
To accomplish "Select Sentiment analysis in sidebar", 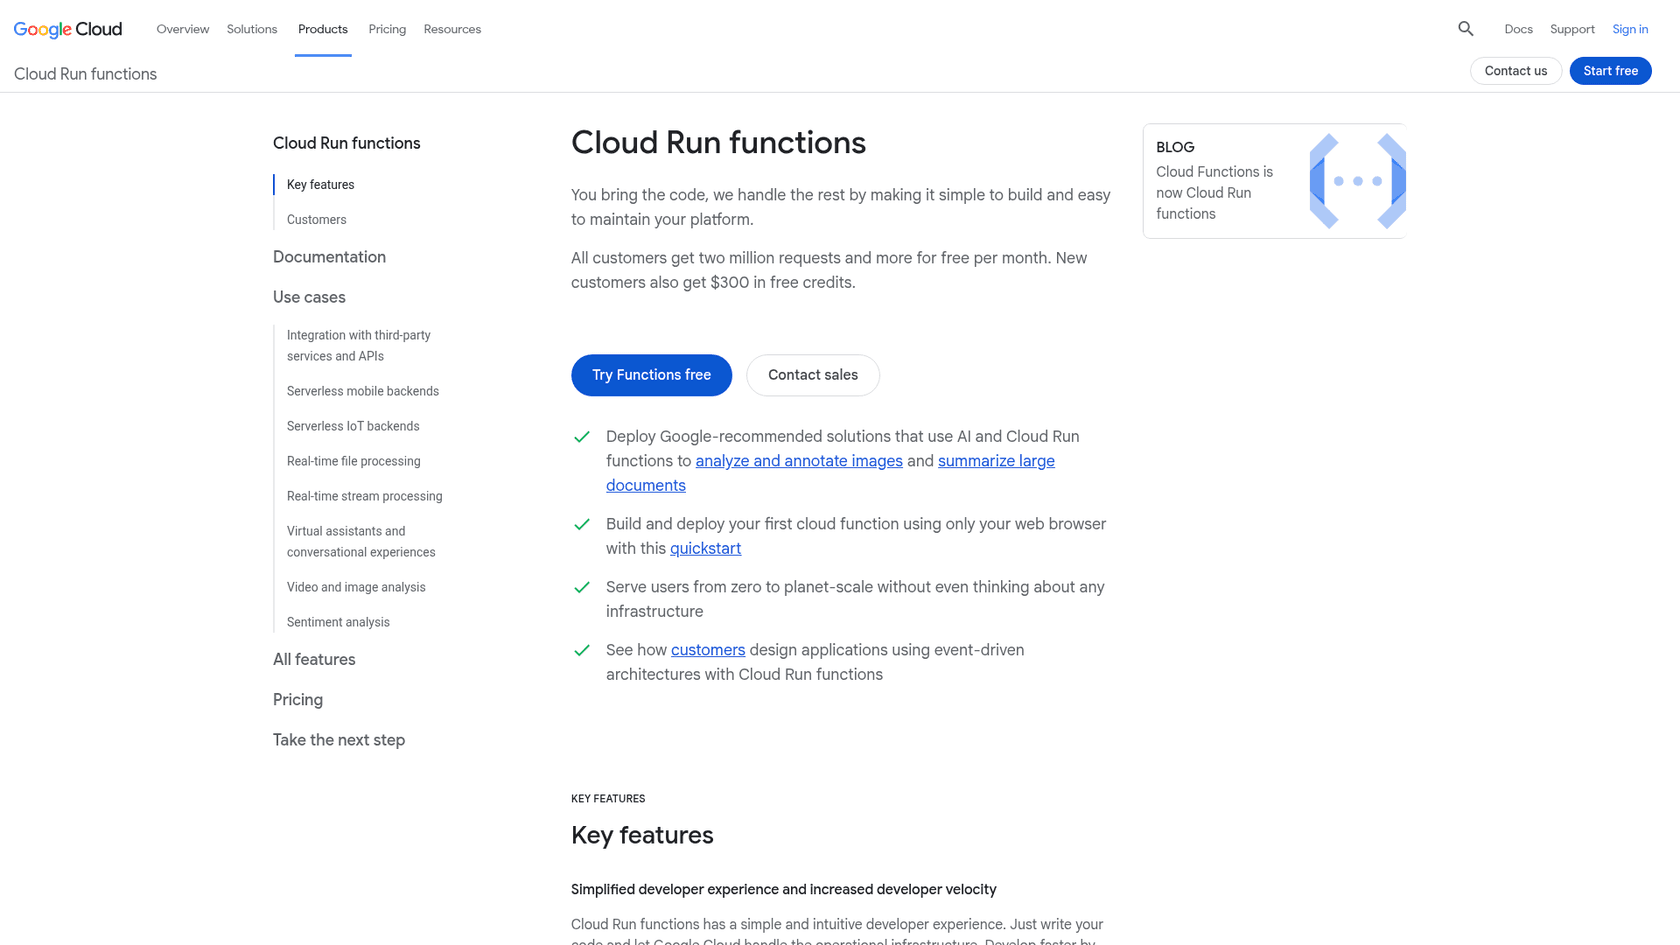I will point(338,622).
